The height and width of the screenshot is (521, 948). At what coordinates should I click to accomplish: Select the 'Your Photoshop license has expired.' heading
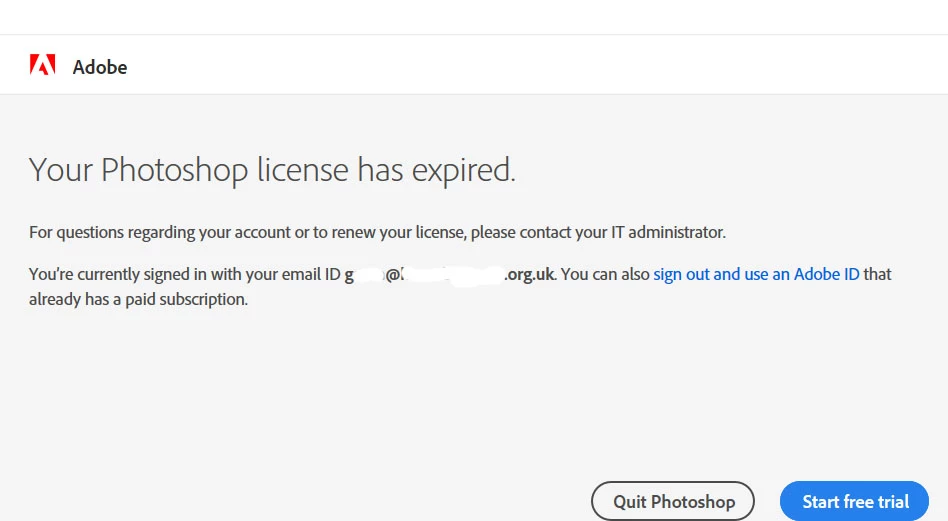point(272,170)
